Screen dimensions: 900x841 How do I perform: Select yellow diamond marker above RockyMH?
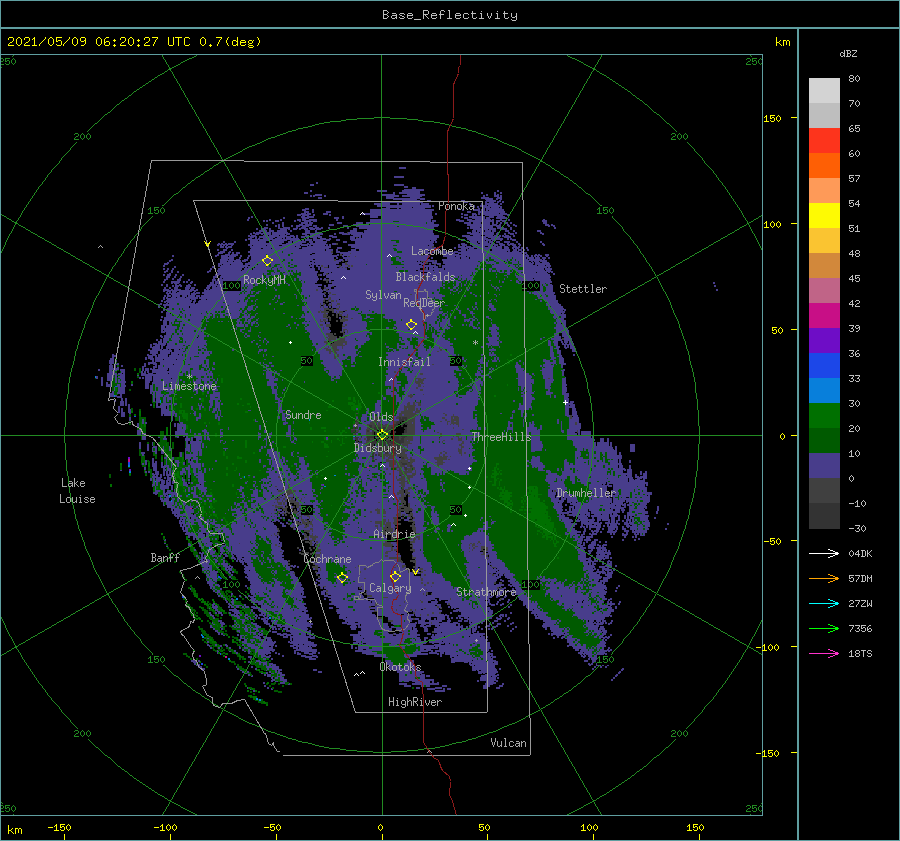pyautogui.click(x=267, y=261)
